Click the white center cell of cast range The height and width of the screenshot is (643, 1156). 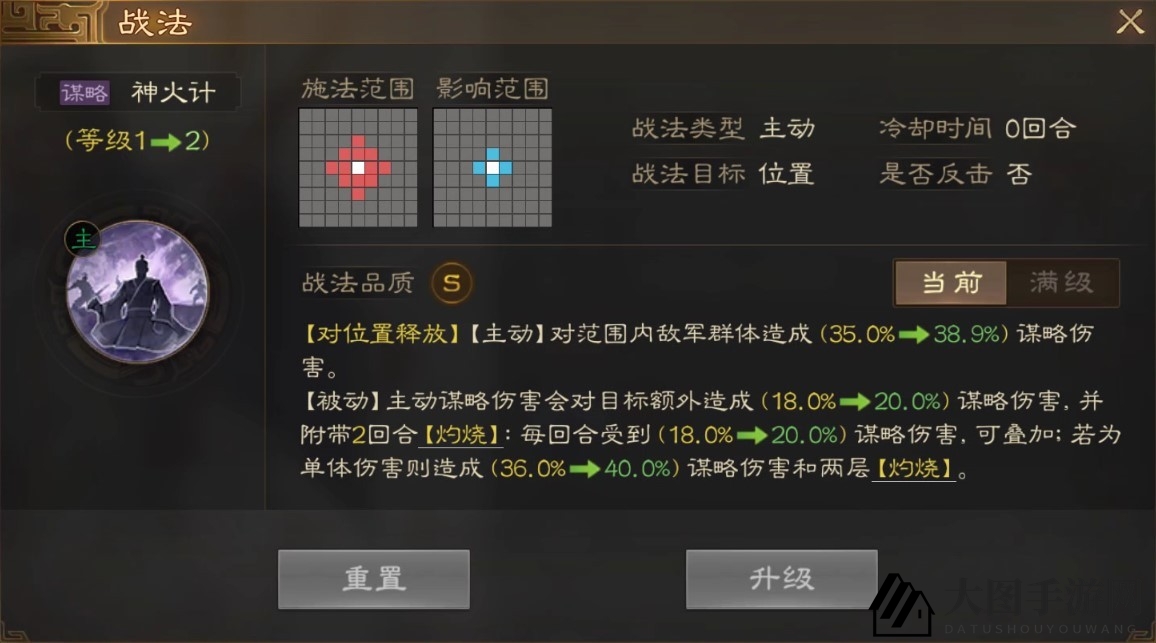(x=358, y=168)
